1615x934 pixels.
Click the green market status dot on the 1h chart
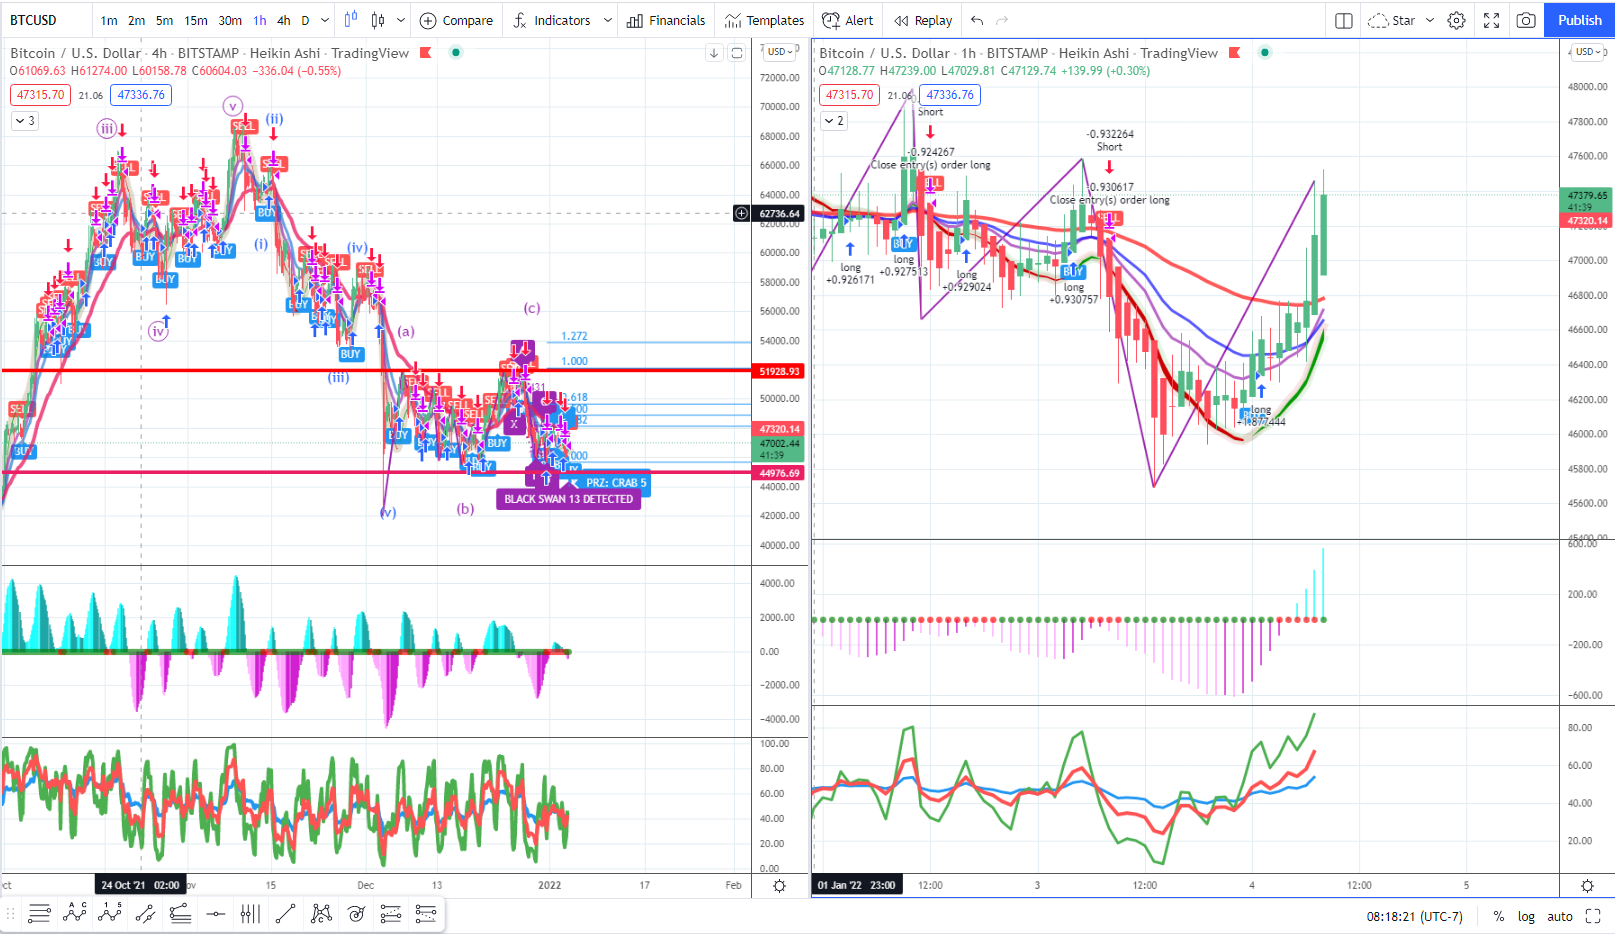pos(1265,52)
